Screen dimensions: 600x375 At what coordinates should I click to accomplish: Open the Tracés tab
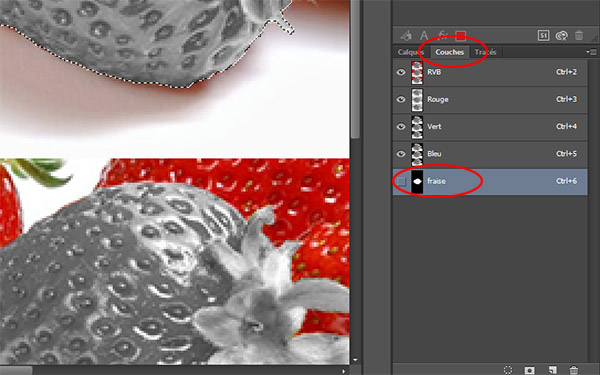tap(485, 52)
